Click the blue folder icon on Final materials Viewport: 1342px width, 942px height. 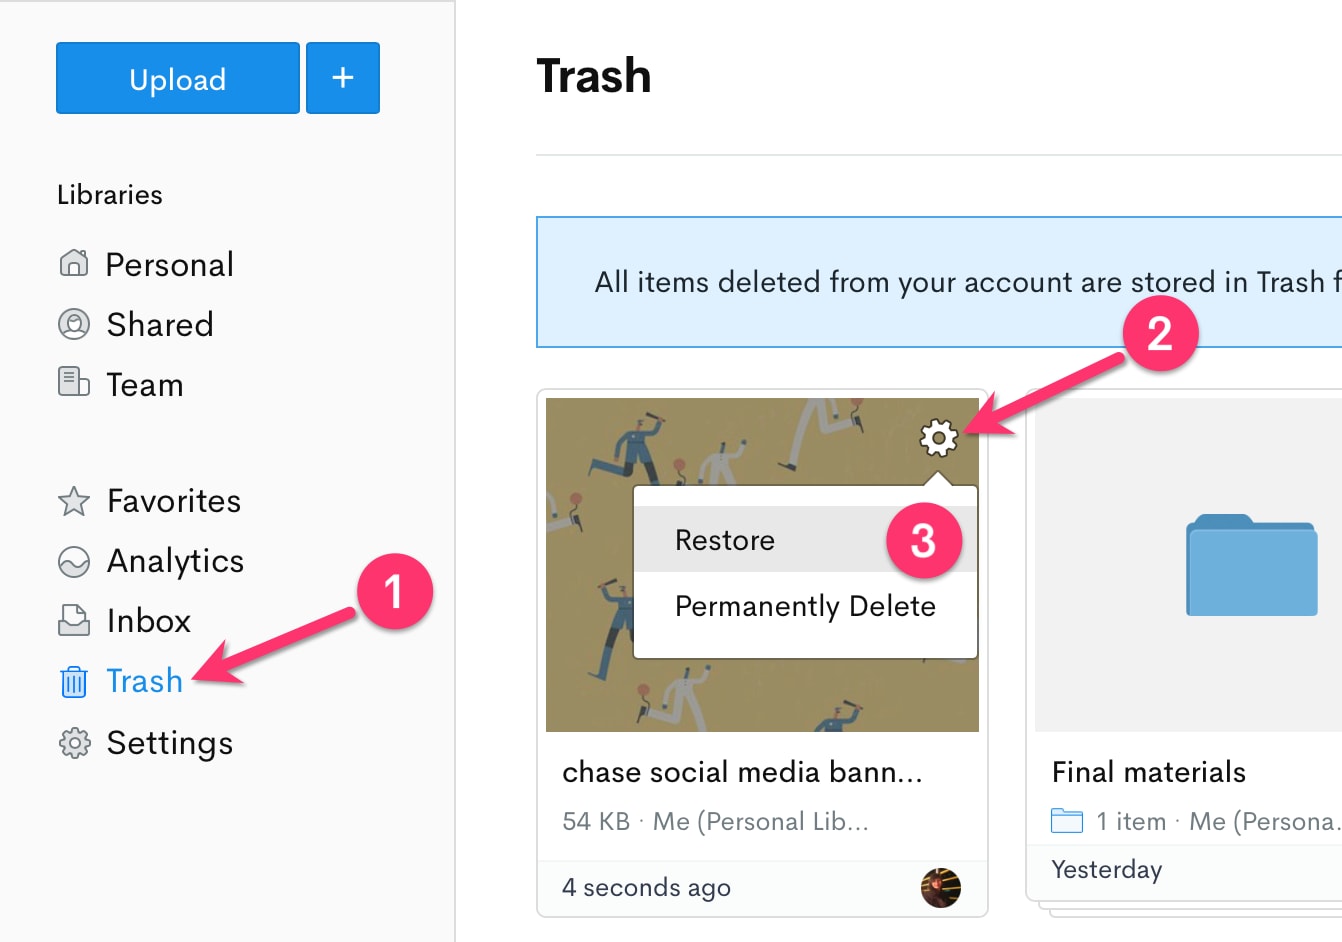tap(1251, 565)
